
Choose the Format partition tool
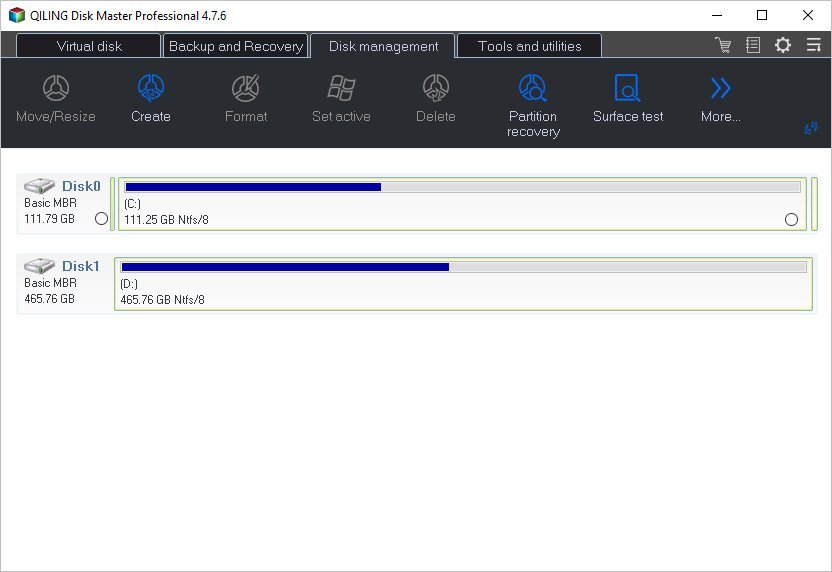coord(246,99)
